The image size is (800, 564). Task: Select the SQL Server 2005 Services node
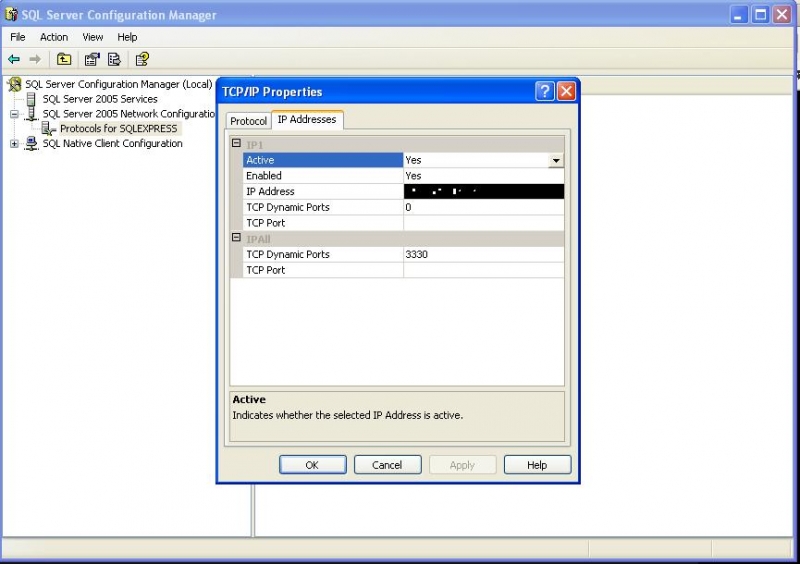tap(99, 99)
